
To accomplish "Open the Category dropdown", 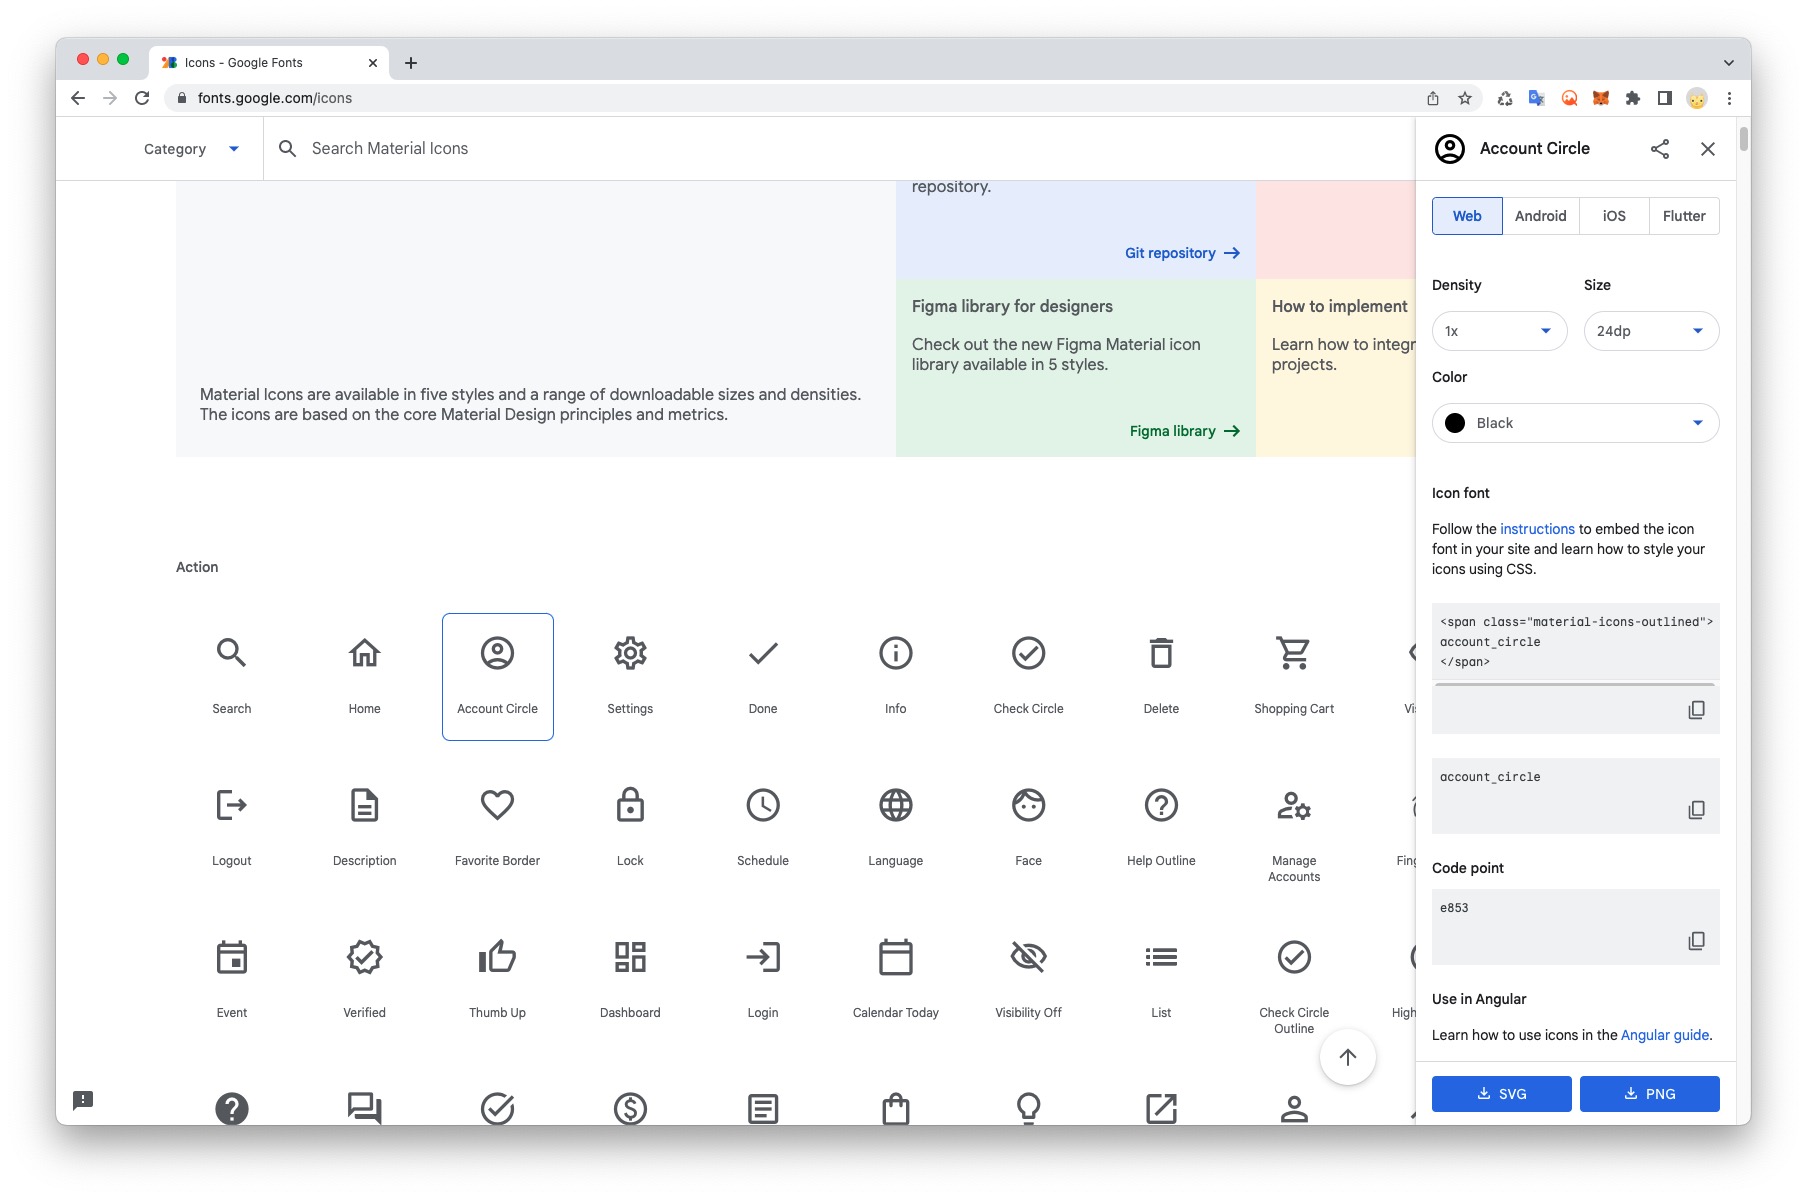I will tap(191, 149).
